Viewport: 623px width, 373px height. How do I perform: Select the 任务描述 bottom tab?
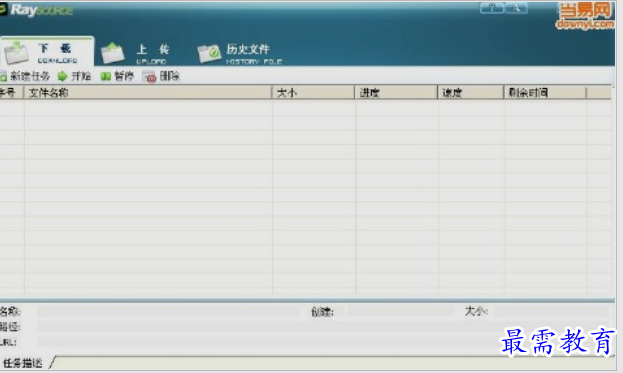(x=23, y=363)
